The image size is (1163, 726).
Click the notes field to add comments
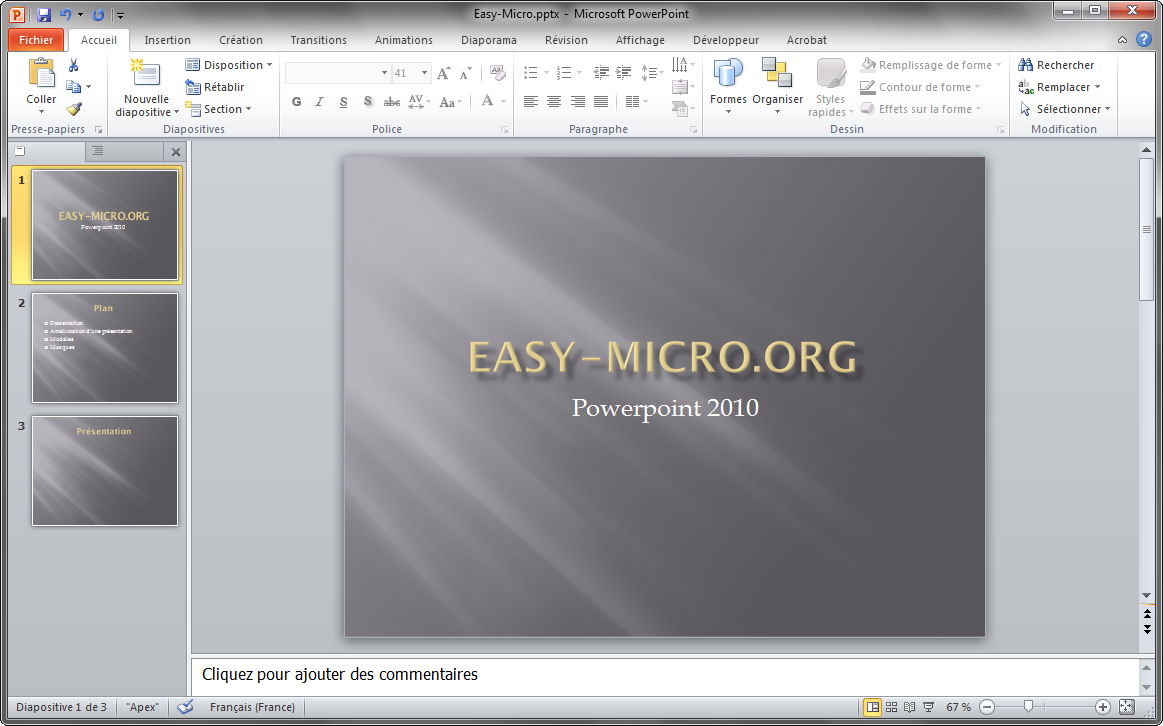[665, 675]
